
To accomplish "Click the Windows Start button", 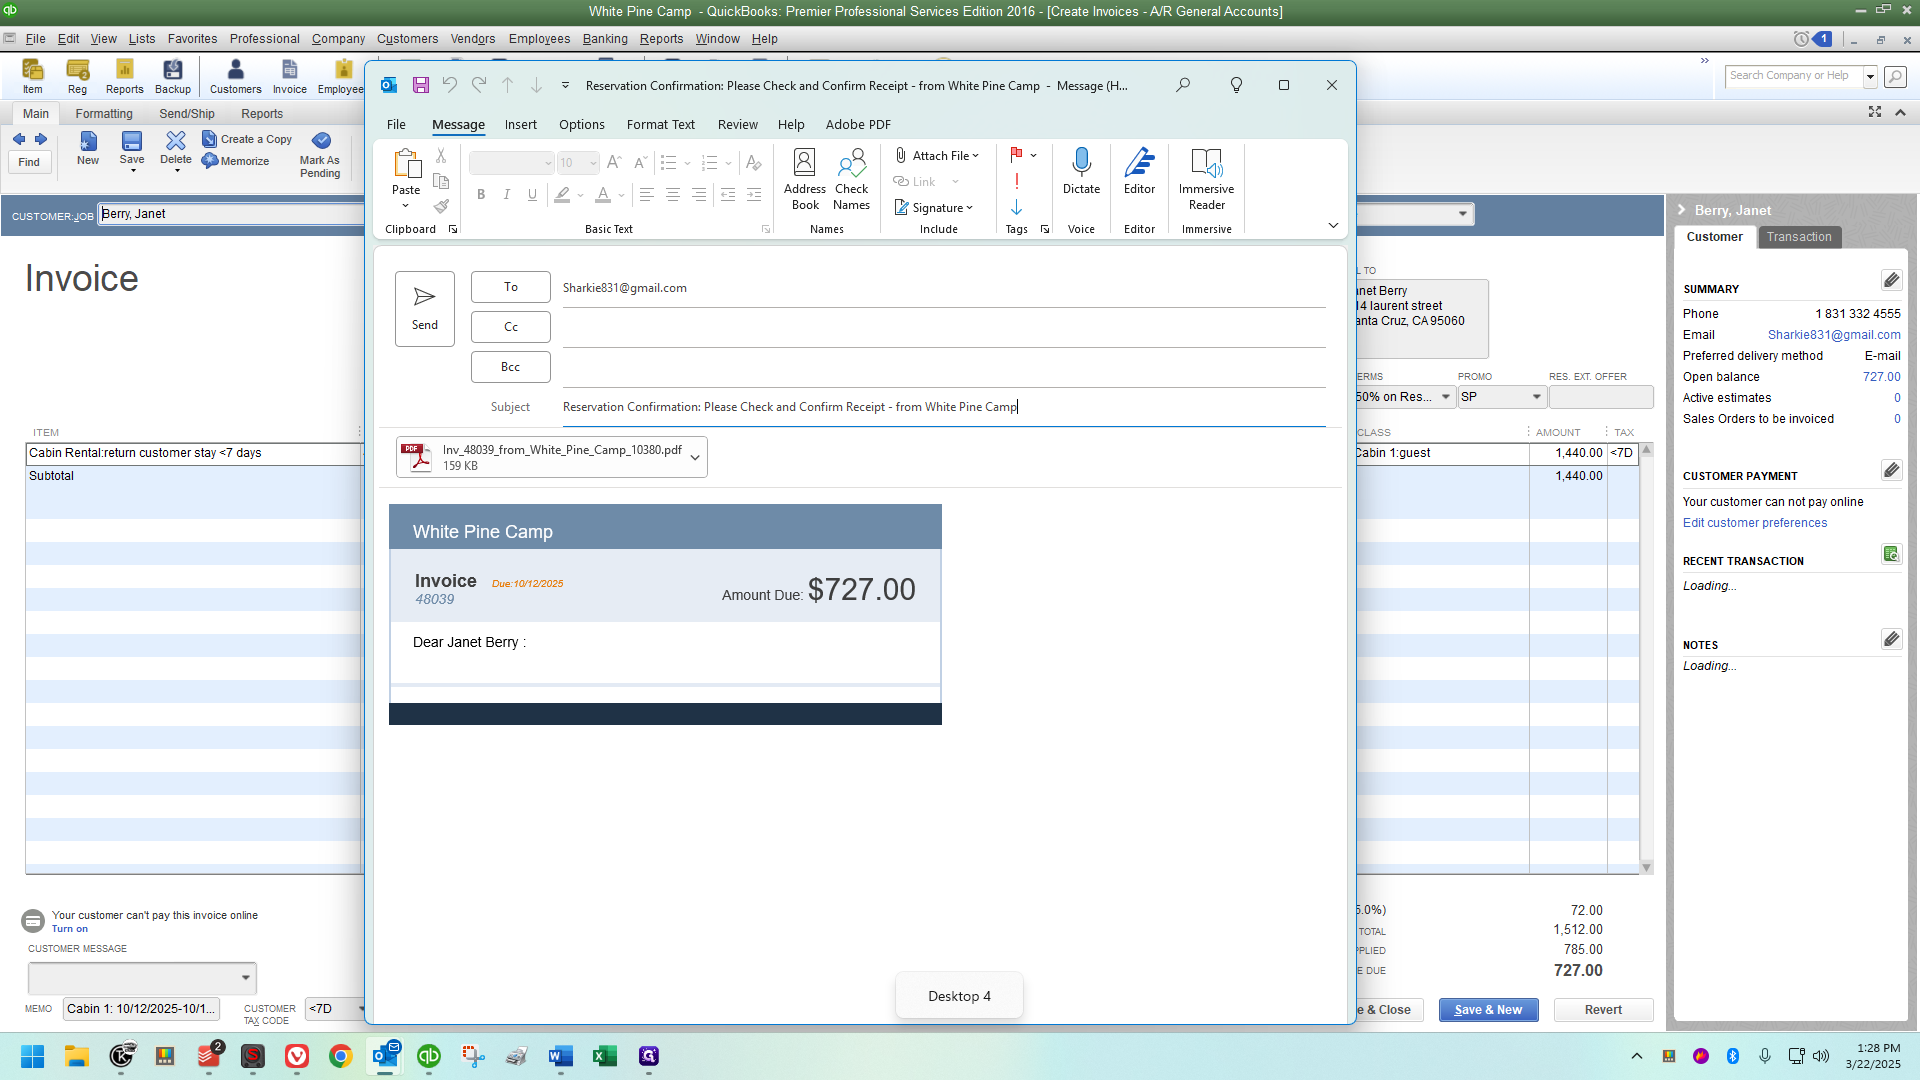I will [33, 1056].
